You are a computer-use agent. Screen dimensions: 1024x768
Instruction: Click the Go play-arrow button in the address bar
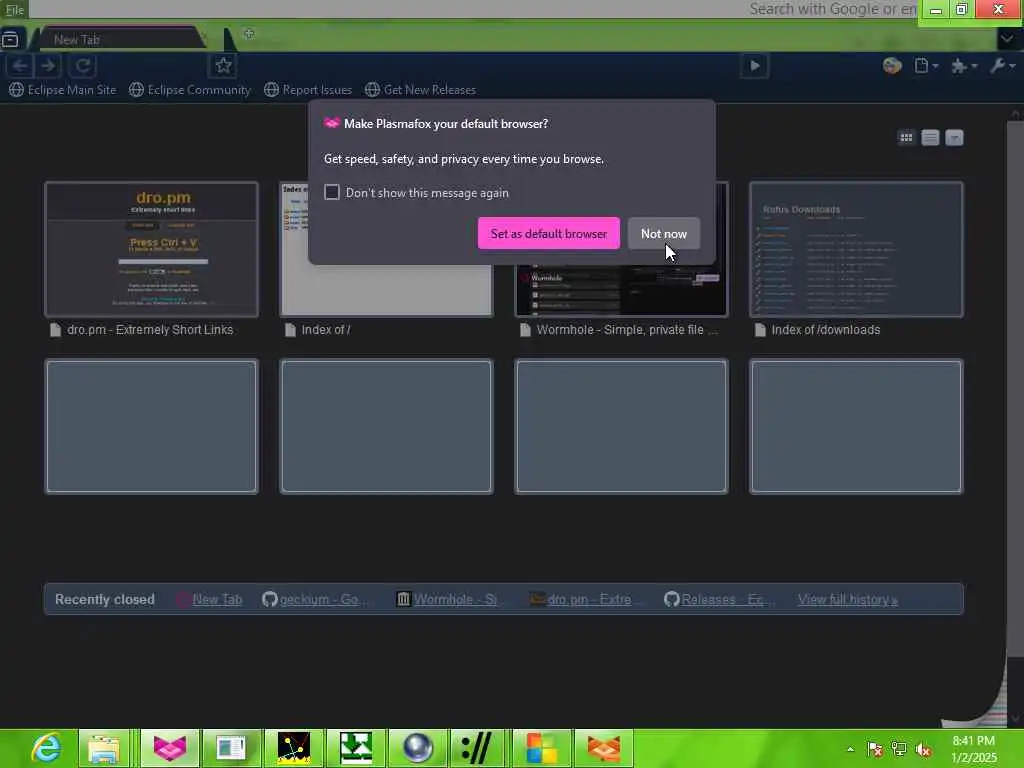[x=754, y=65]
